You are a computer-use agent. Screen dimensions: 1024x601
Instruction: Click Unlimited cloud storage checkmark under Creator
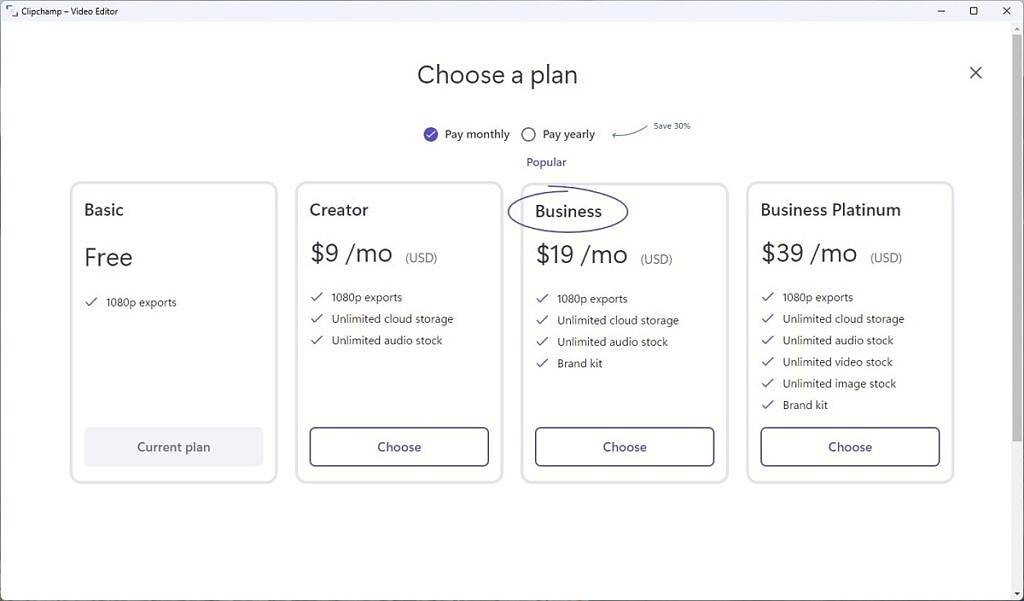click(x=316, y=319)
